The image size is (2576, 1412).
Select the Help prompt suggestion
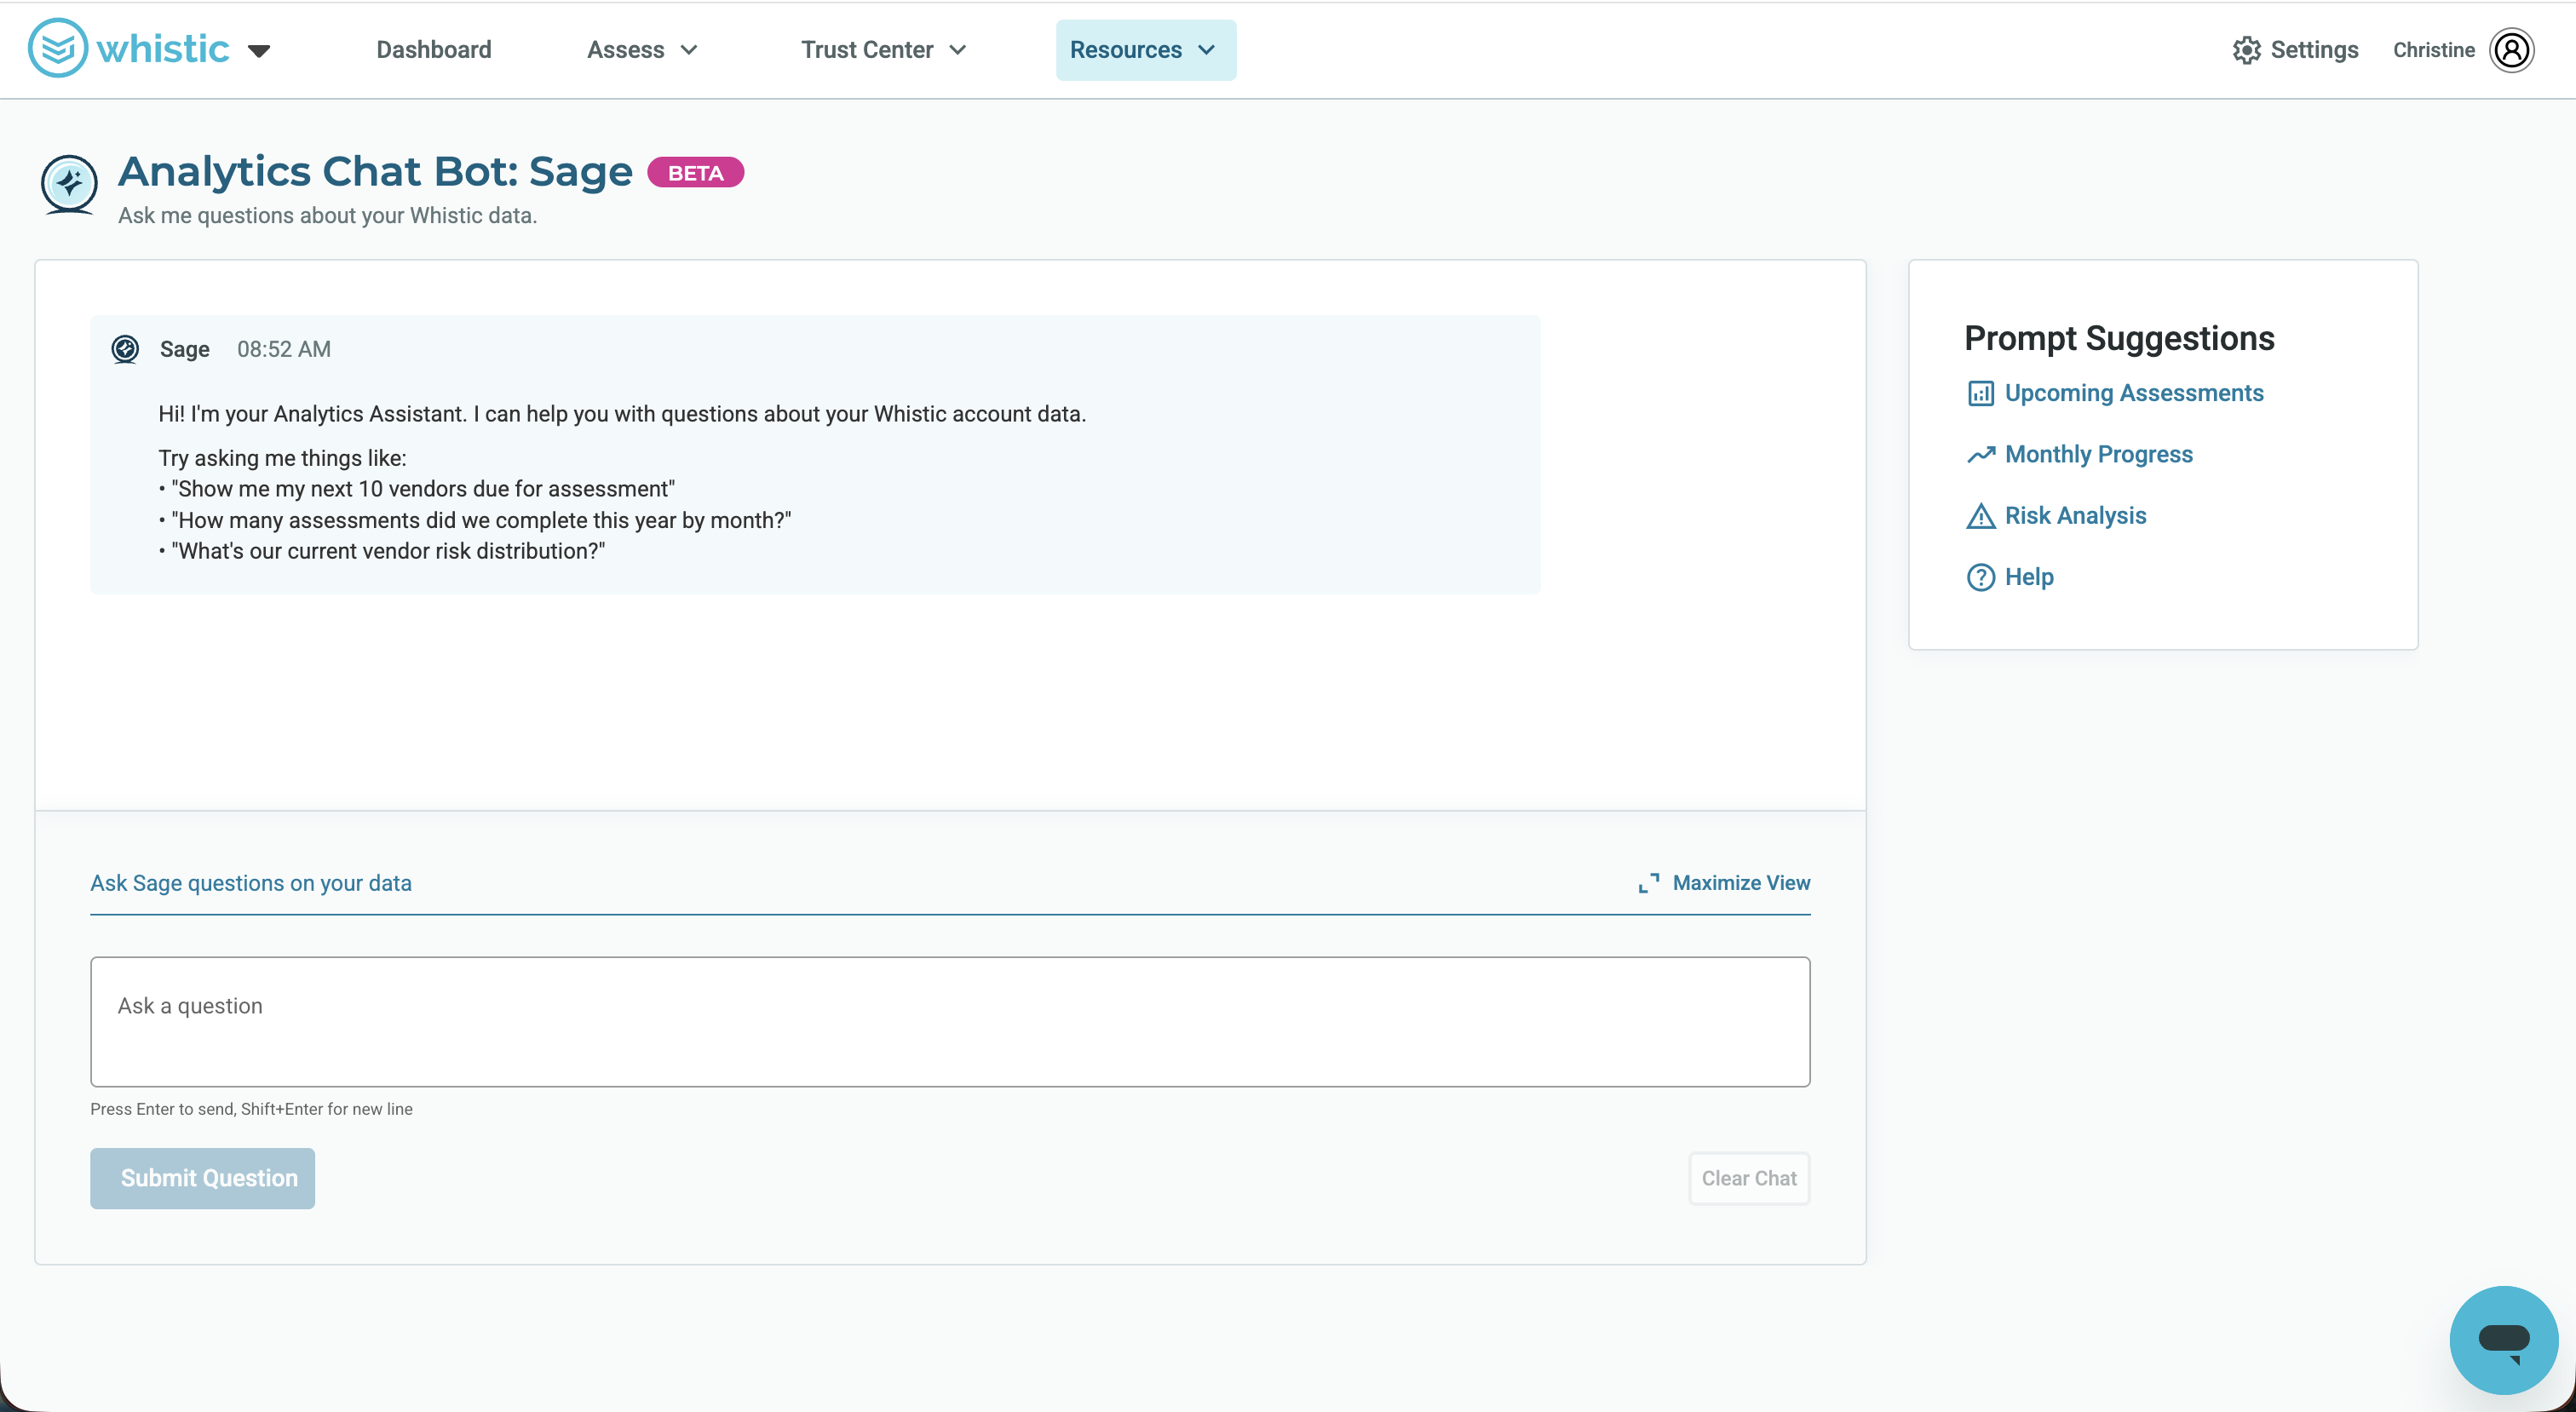coord(2028,577)
